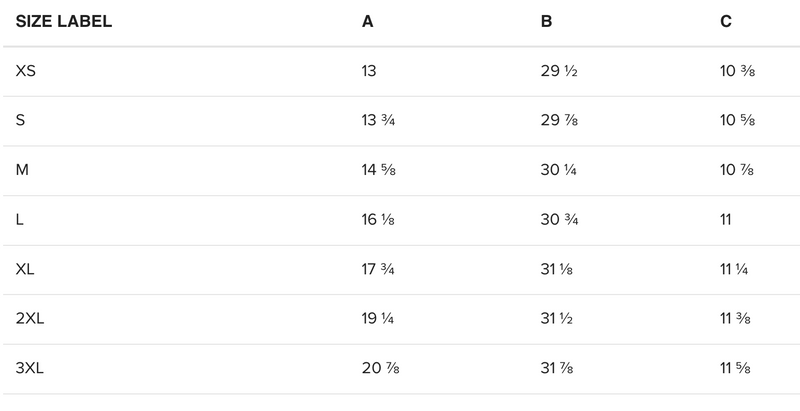Click the column B header
Screen dimensions: 800x411
tap(546, 22)
